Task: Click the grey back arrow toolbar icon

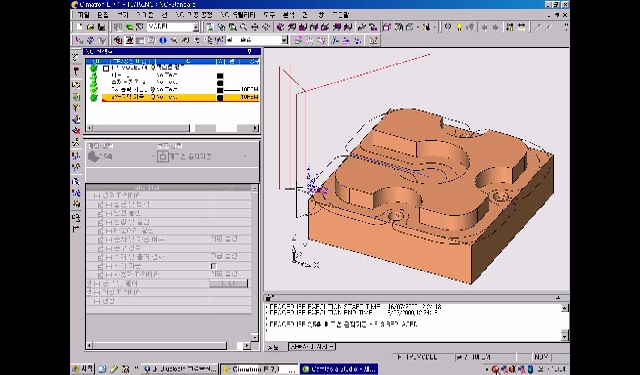Action: click(484, 27)
